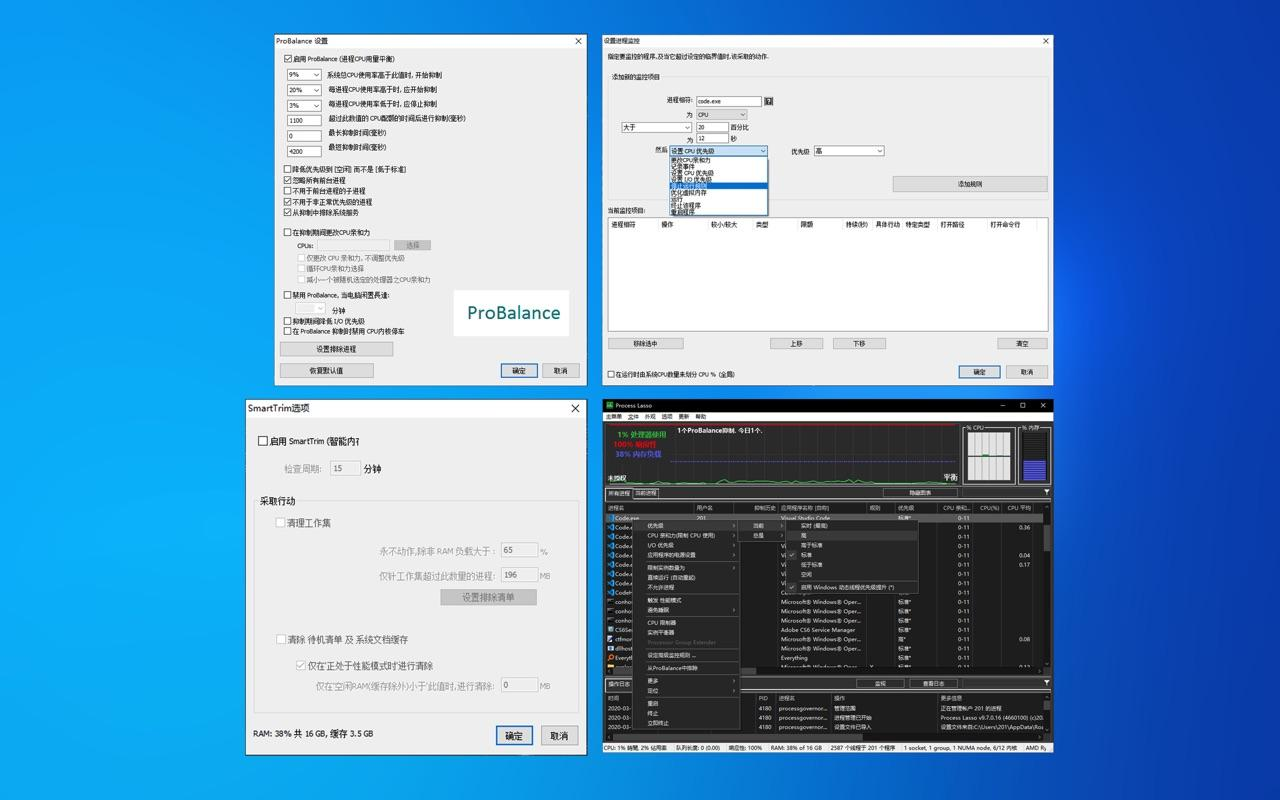Click the memory usage bar meter
Image resolution: width=1280 pixels, height=800 pixels.
1033,458
